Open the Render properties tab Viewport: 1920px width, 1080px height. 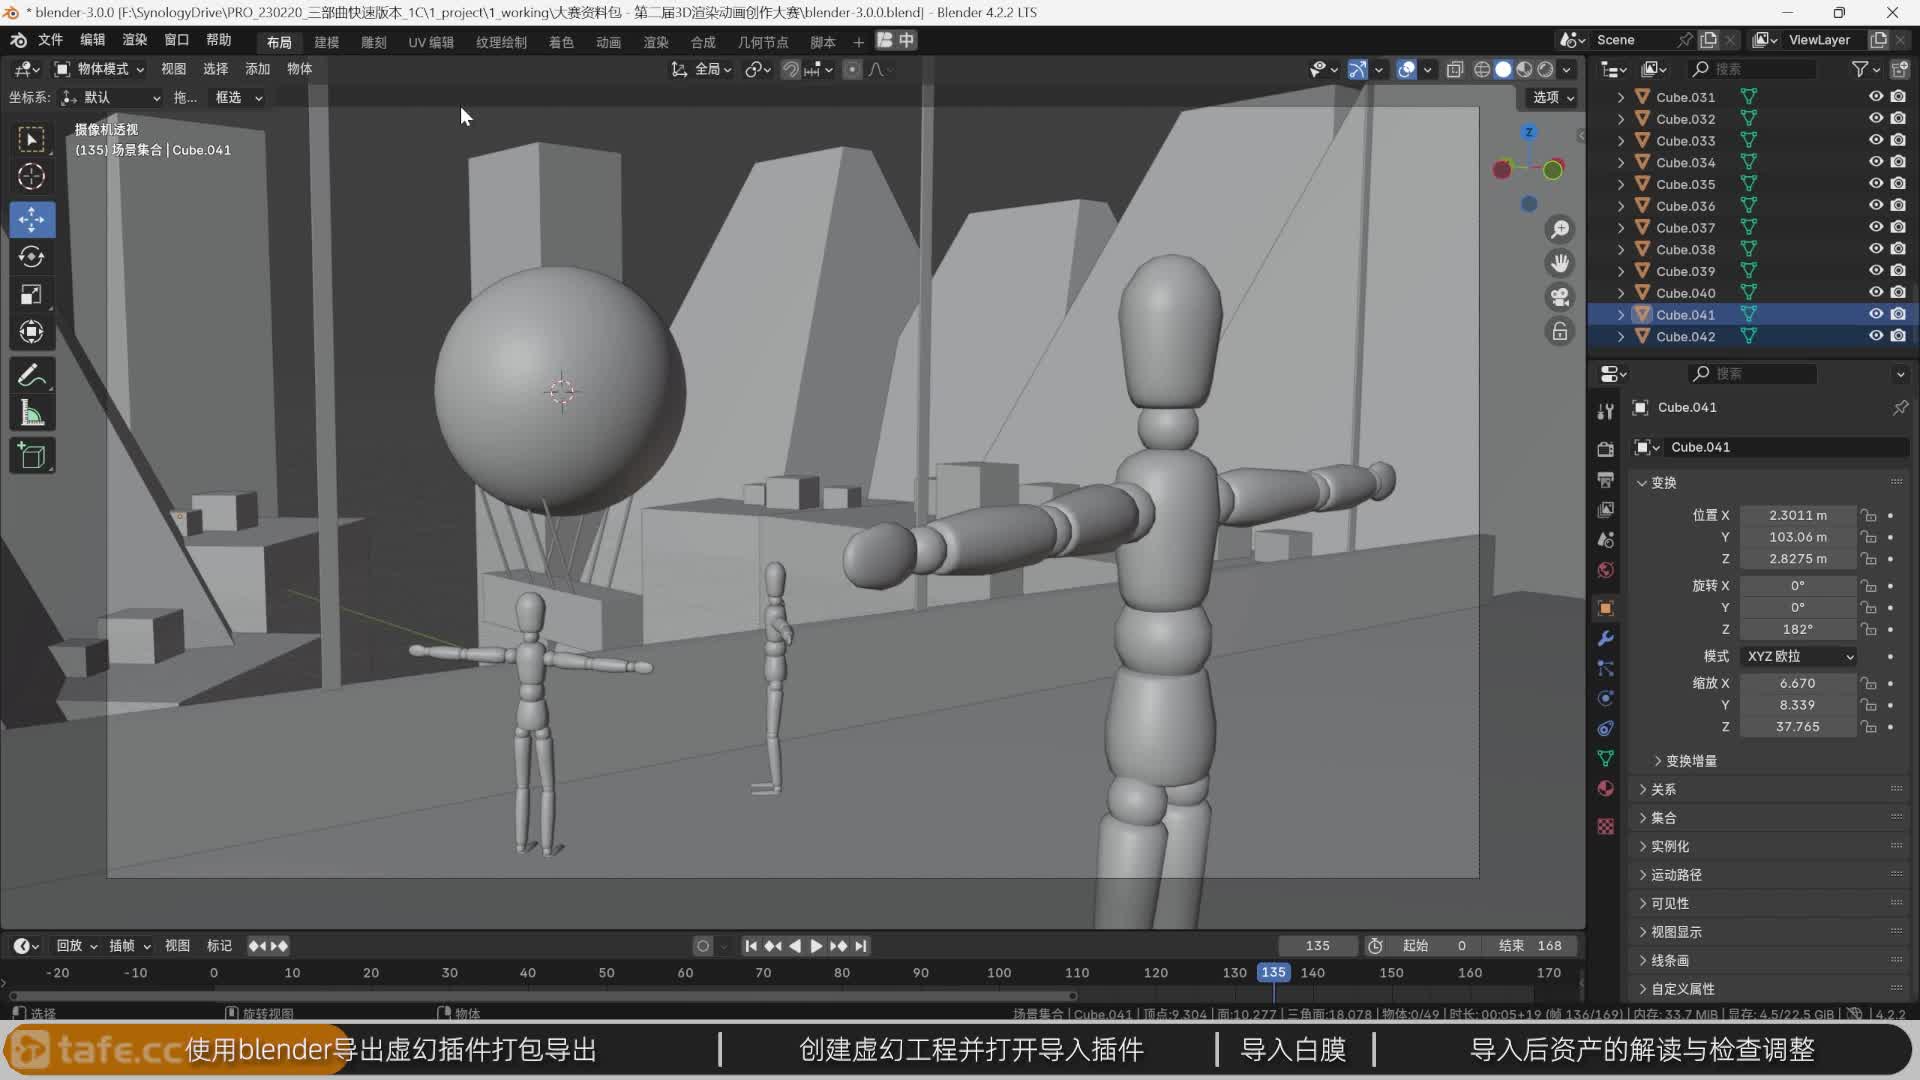point(1605,449)
